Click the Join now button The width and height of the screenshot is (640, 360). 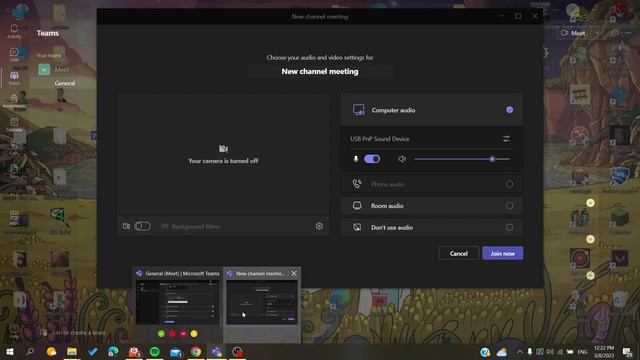(502, 253)
